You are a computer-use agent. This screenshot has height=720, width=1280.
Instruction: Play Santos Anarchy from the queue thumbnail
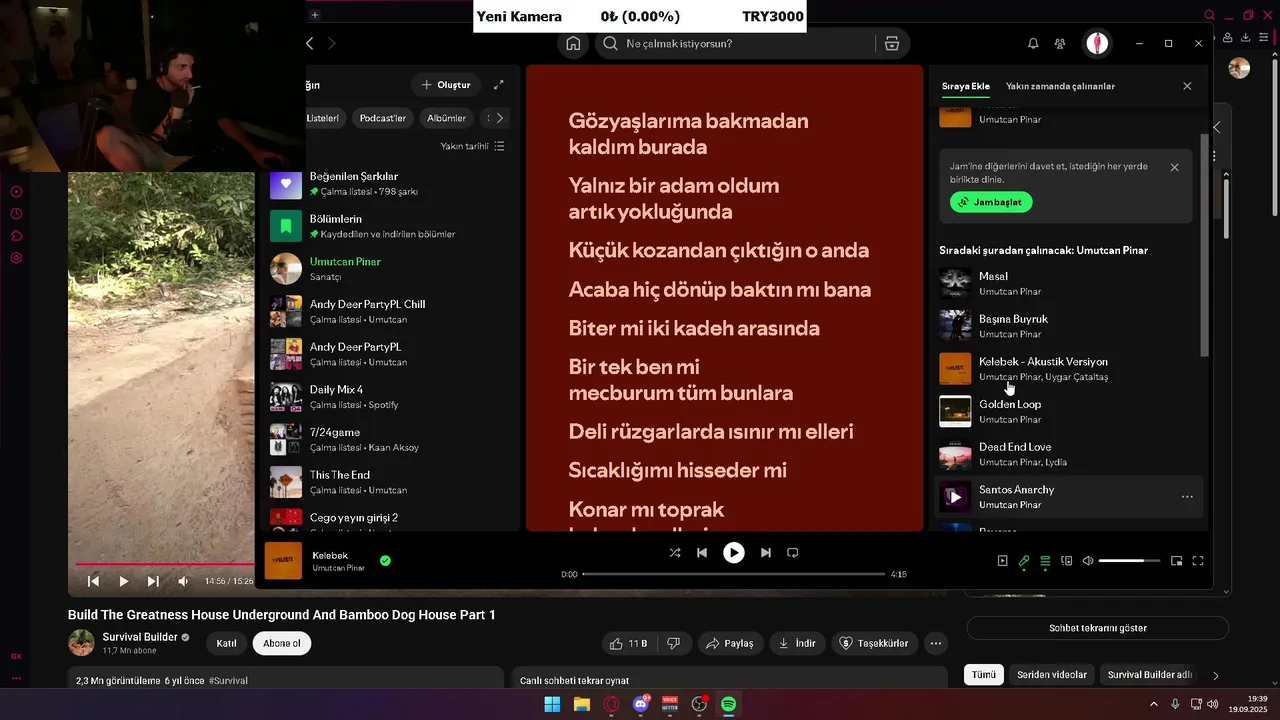click(x=955, y=497)
